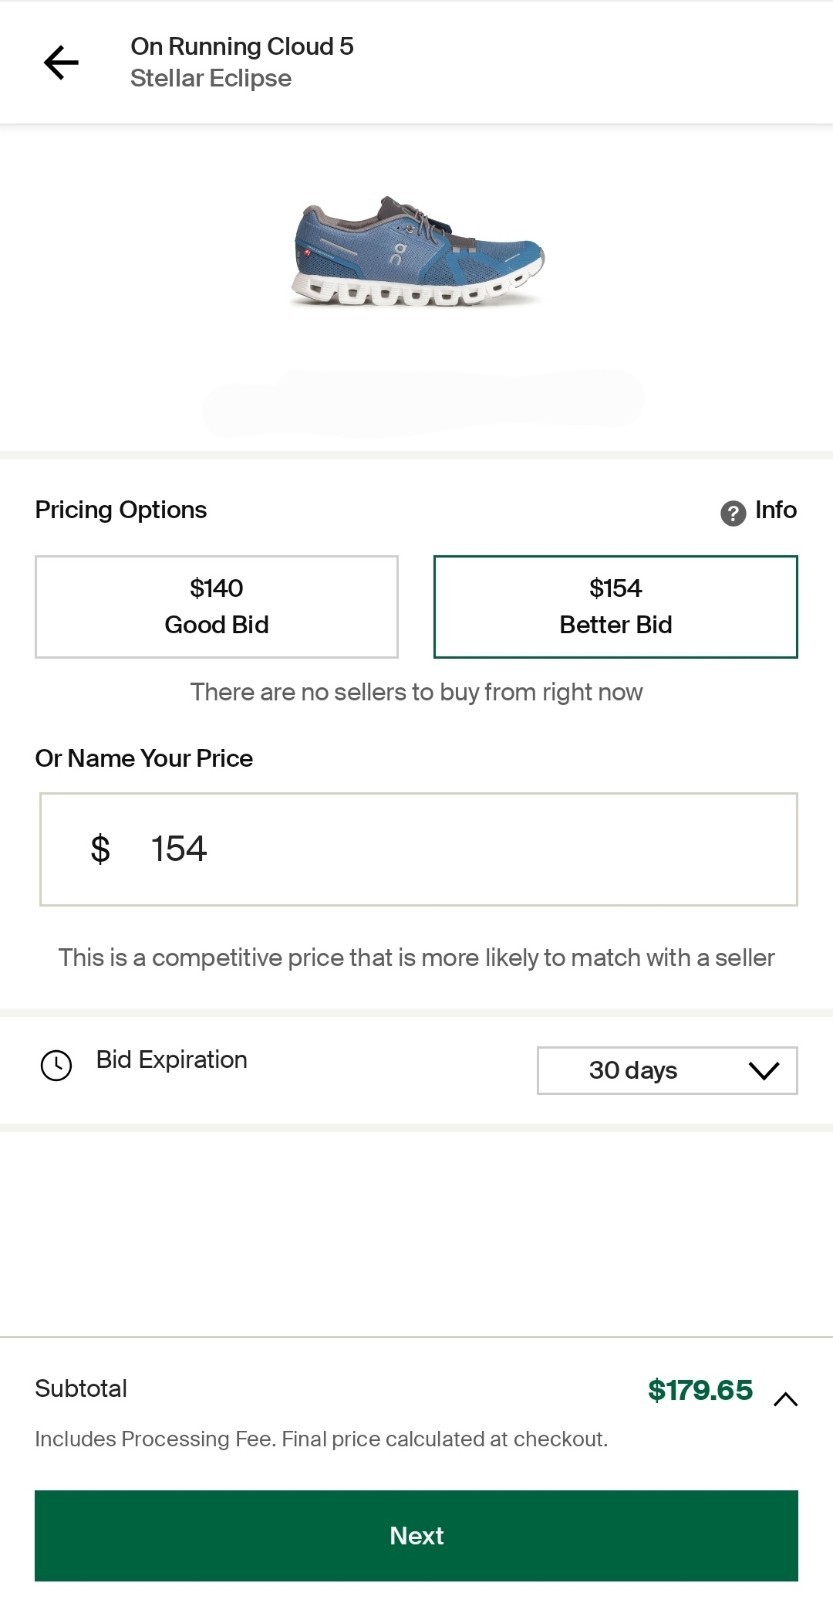The width and height of the screenshot is (833, 1600).
Task: Click the question mark Info icon
Action: tap(733, 513)
